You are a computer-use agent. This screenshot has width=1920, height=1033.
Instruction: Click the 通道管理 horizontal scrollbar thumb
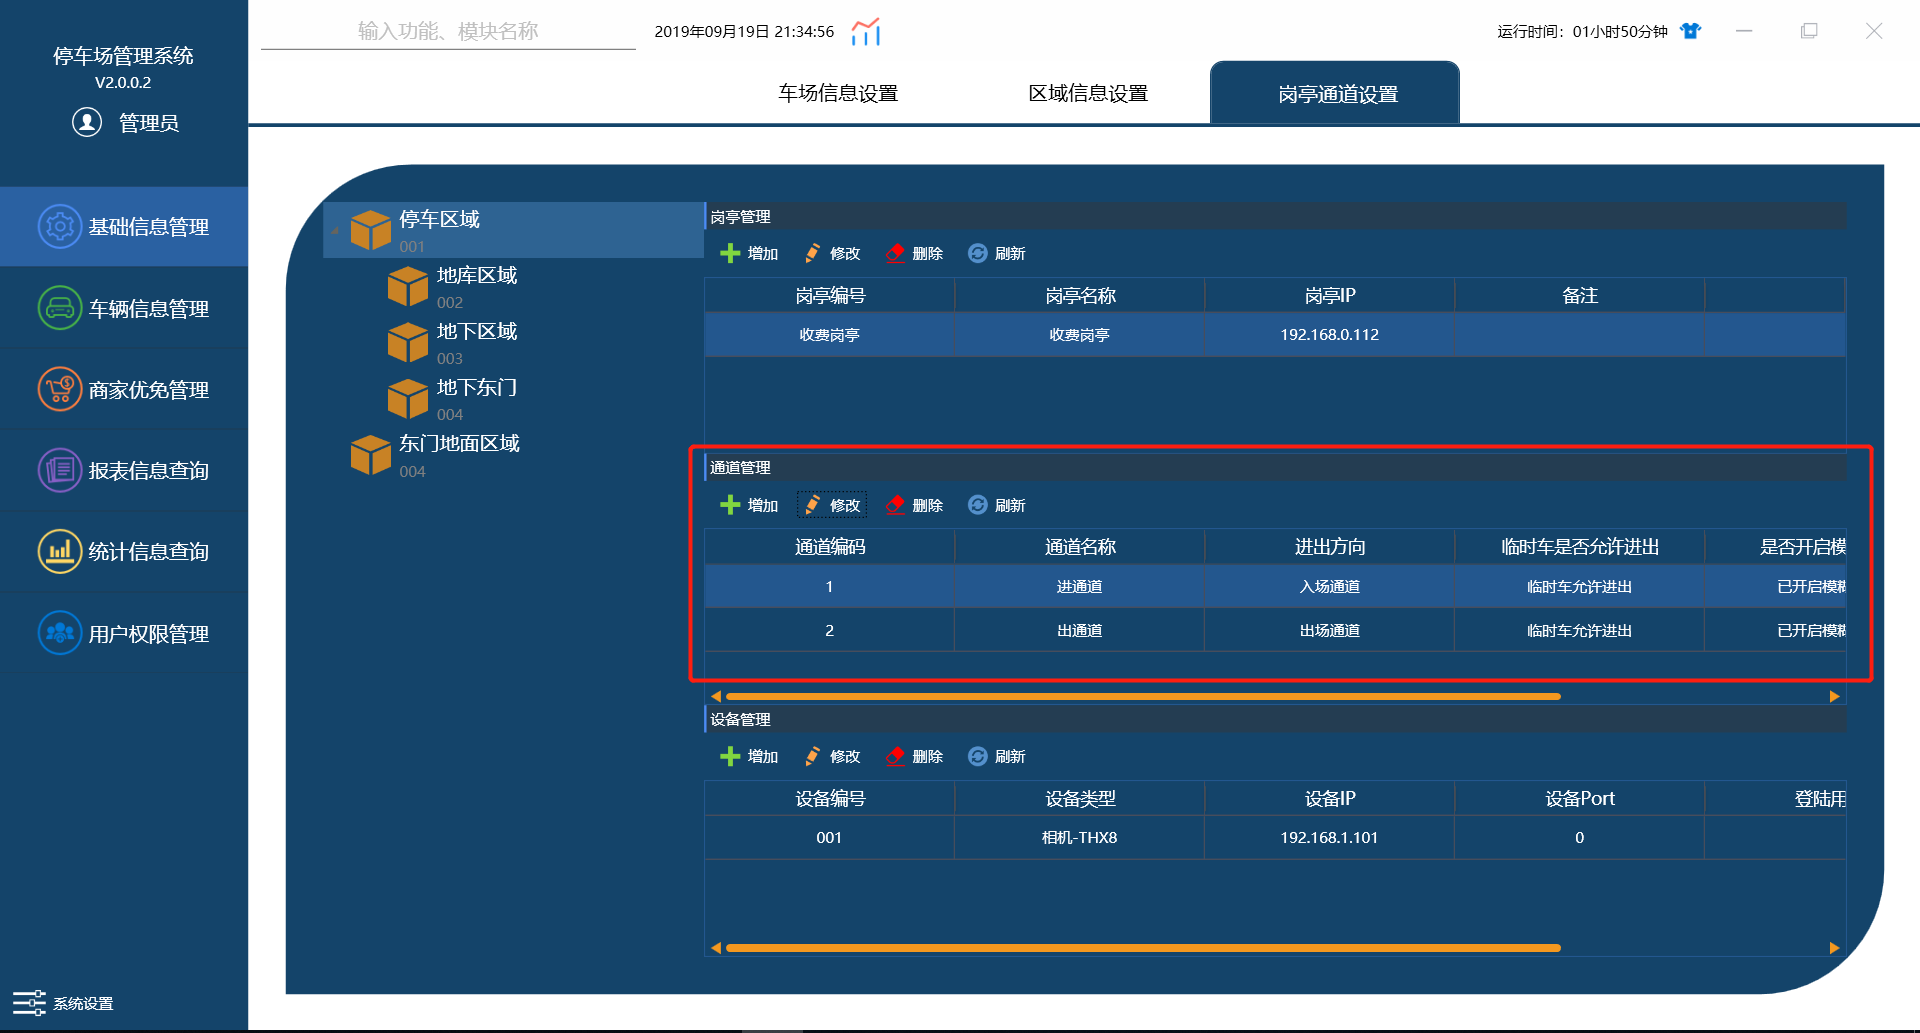pyautogui.click(x=1143, y=696)
